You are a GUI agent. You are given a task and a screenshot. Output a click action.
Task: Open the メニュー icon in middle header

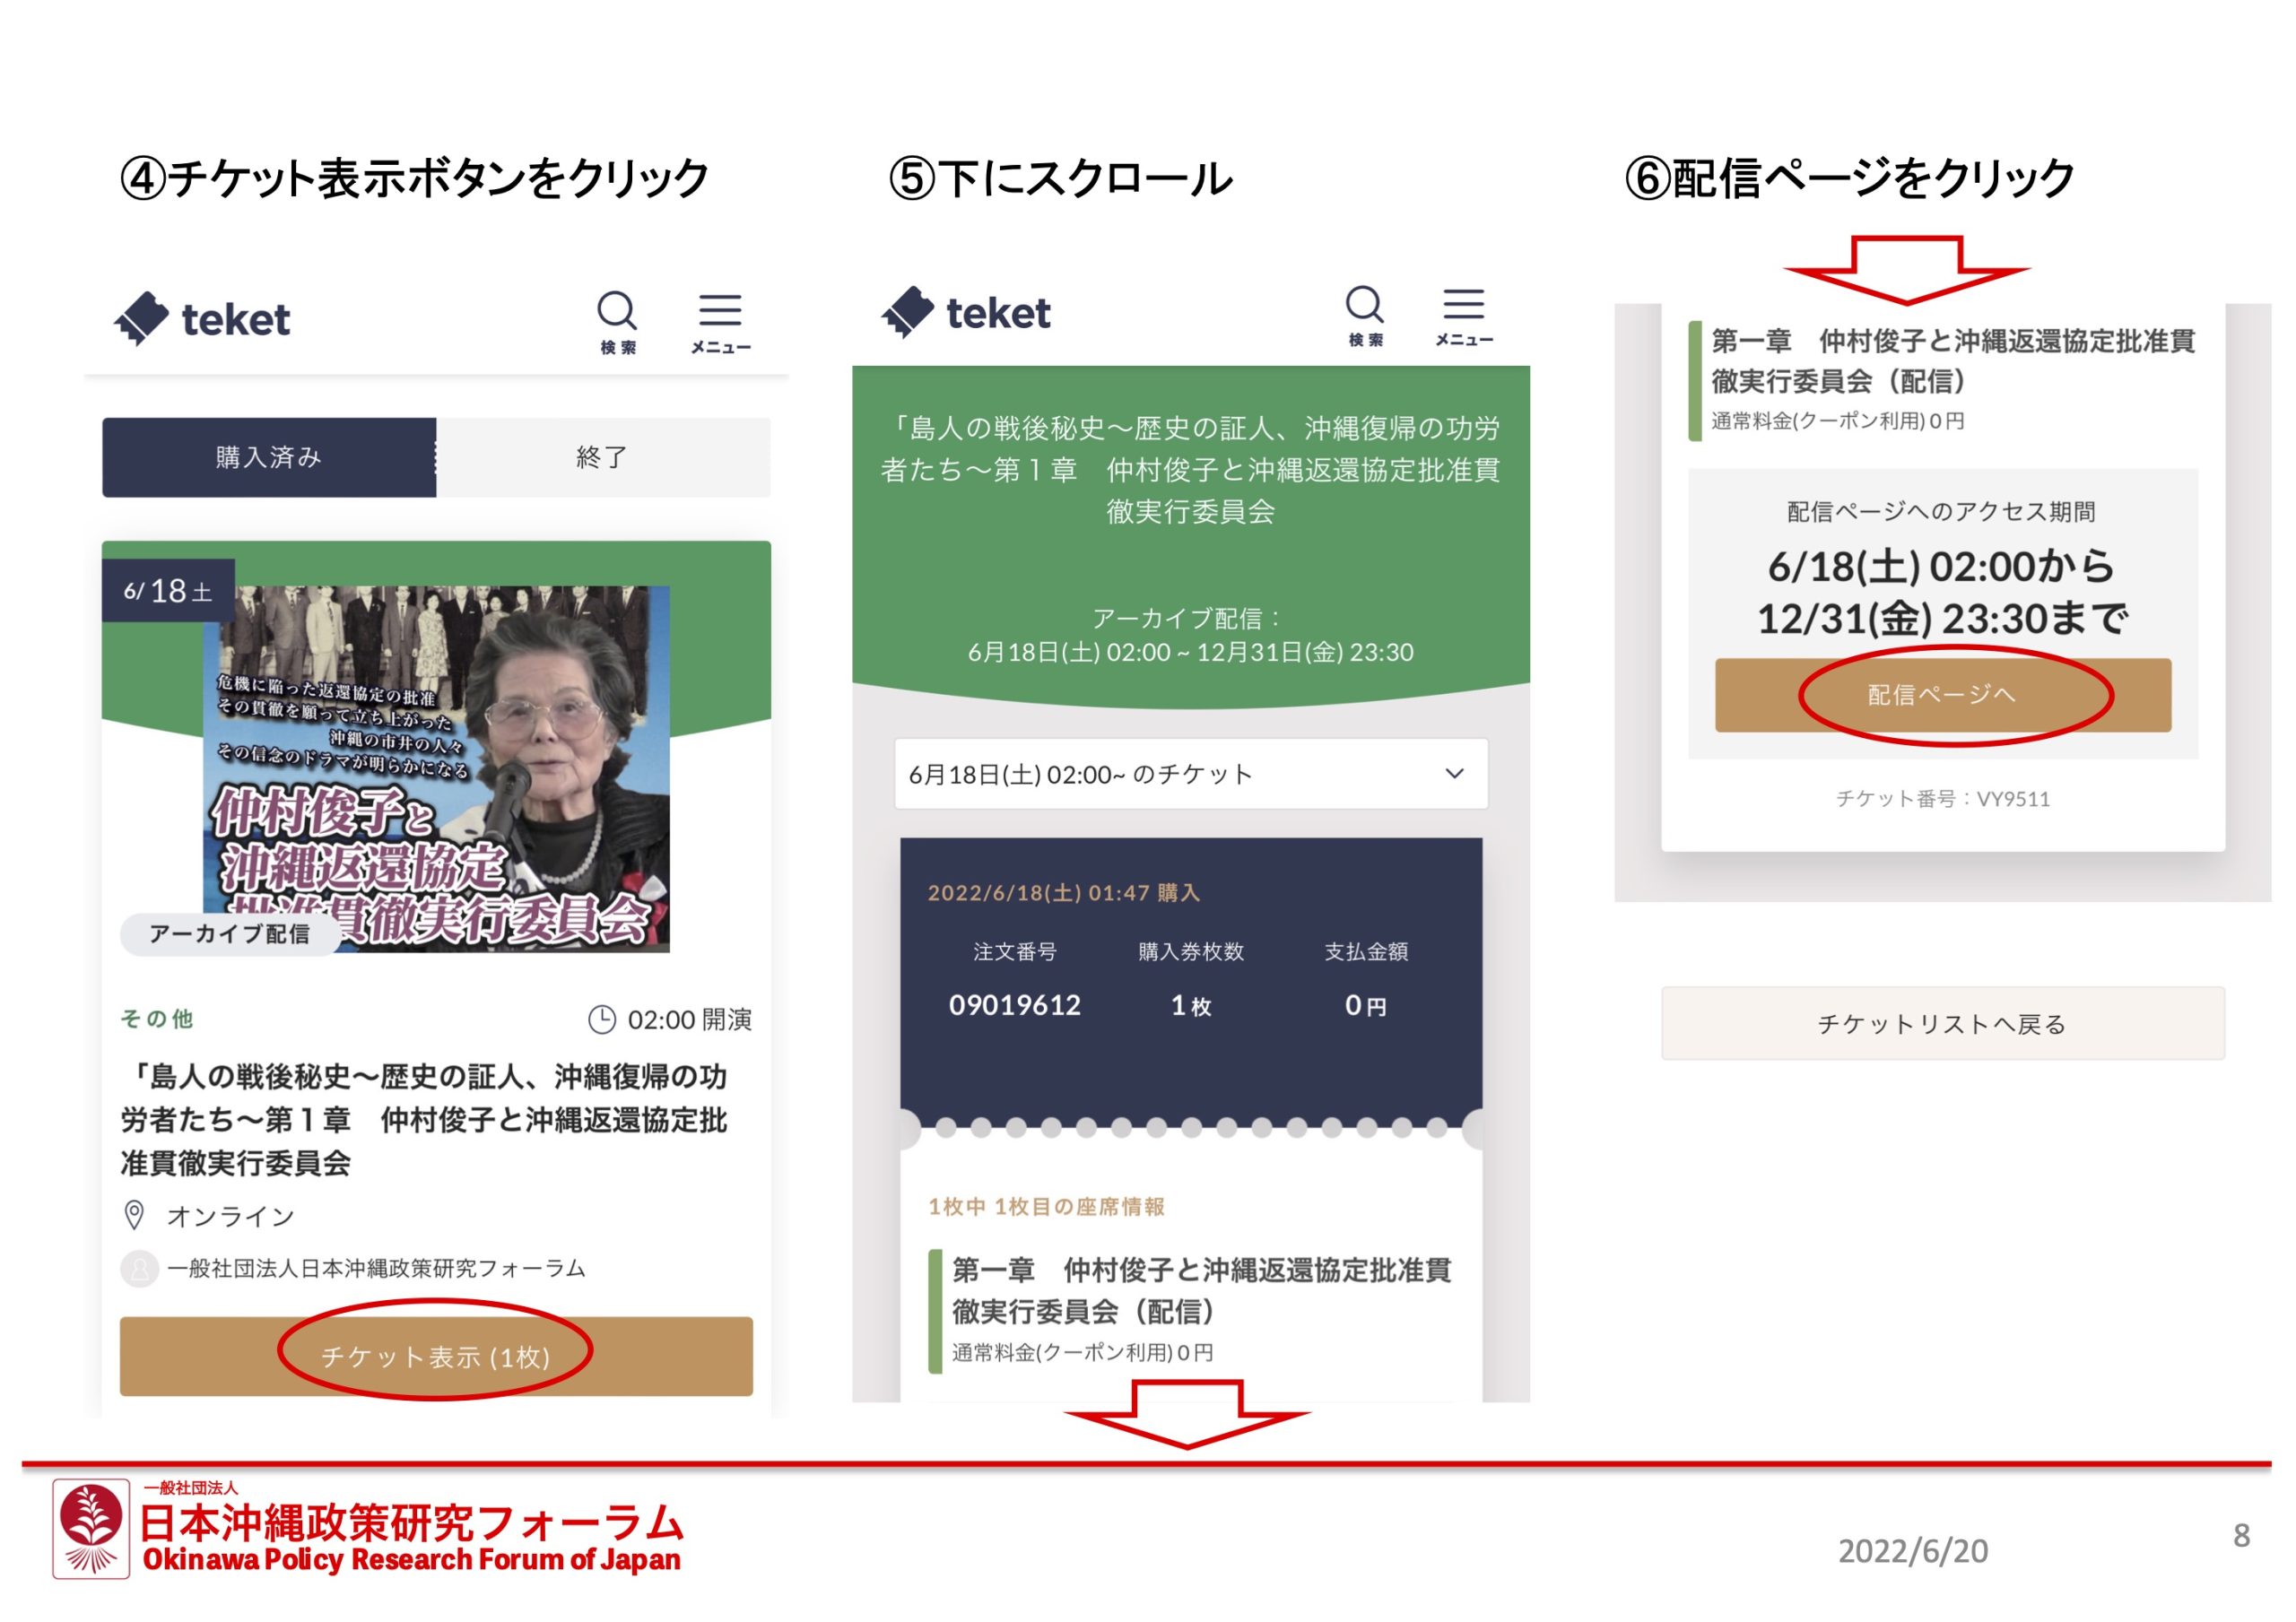point(1464,305)
